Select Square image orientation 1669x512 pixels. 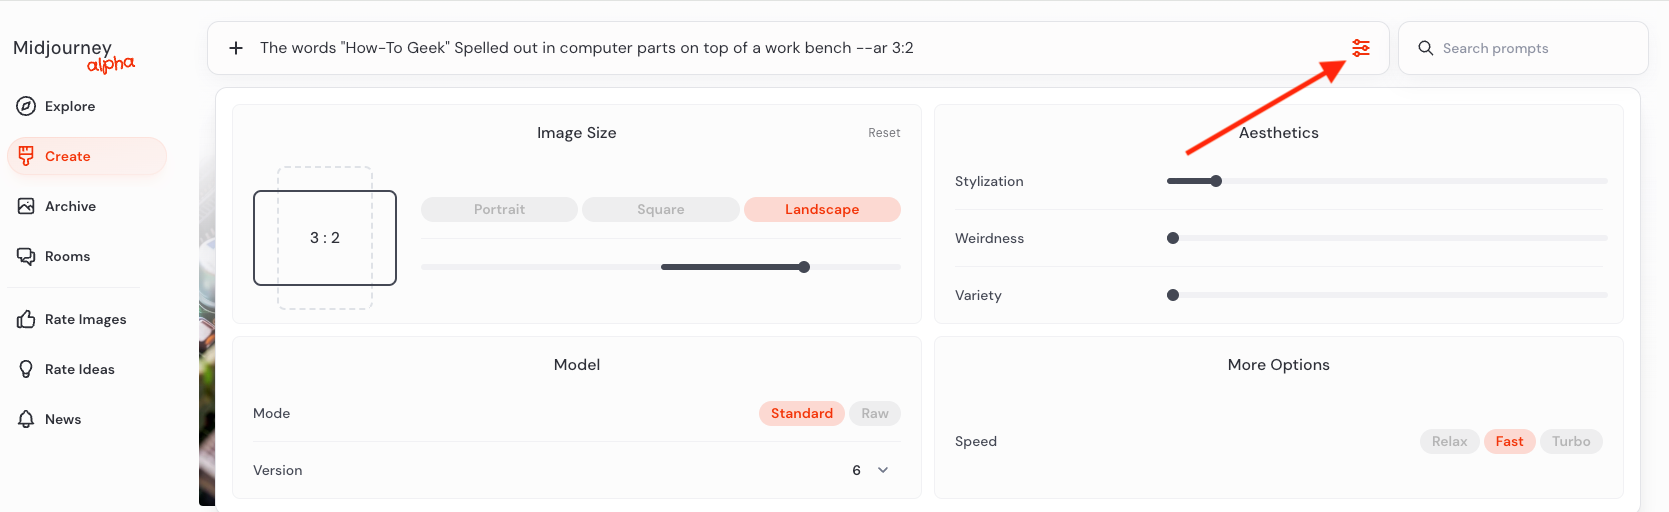click(x=660, y=209)
